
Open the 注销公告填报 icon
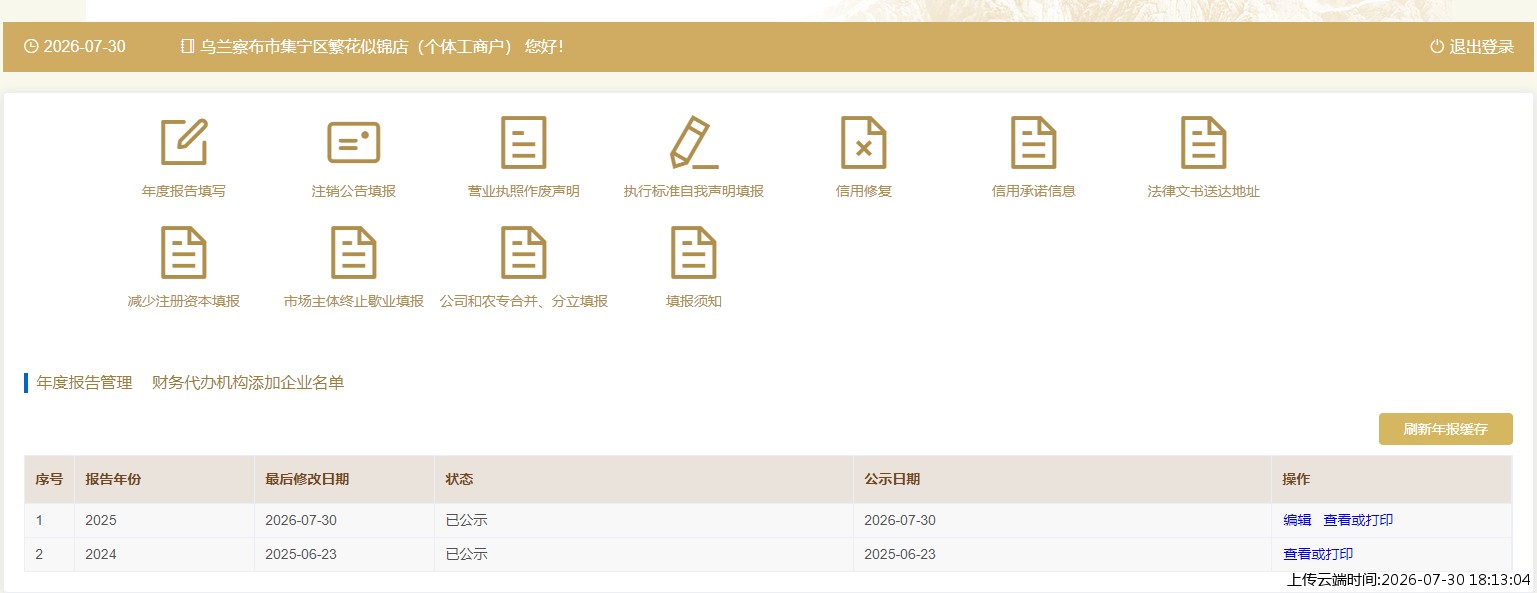coord(354,142)
